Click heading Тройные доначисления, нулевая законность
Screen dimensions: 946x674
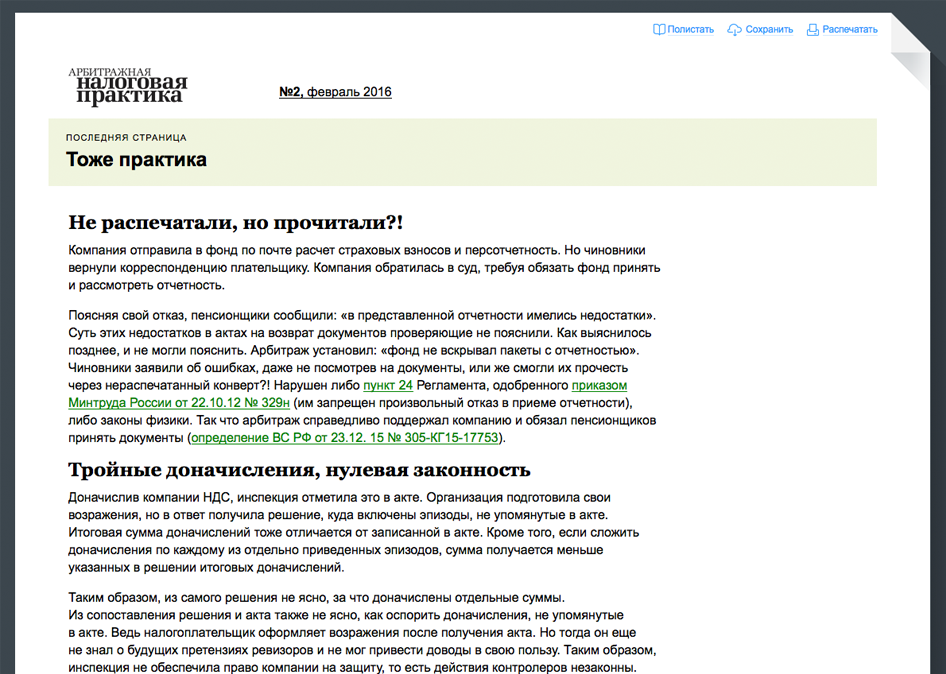[299, 469]
